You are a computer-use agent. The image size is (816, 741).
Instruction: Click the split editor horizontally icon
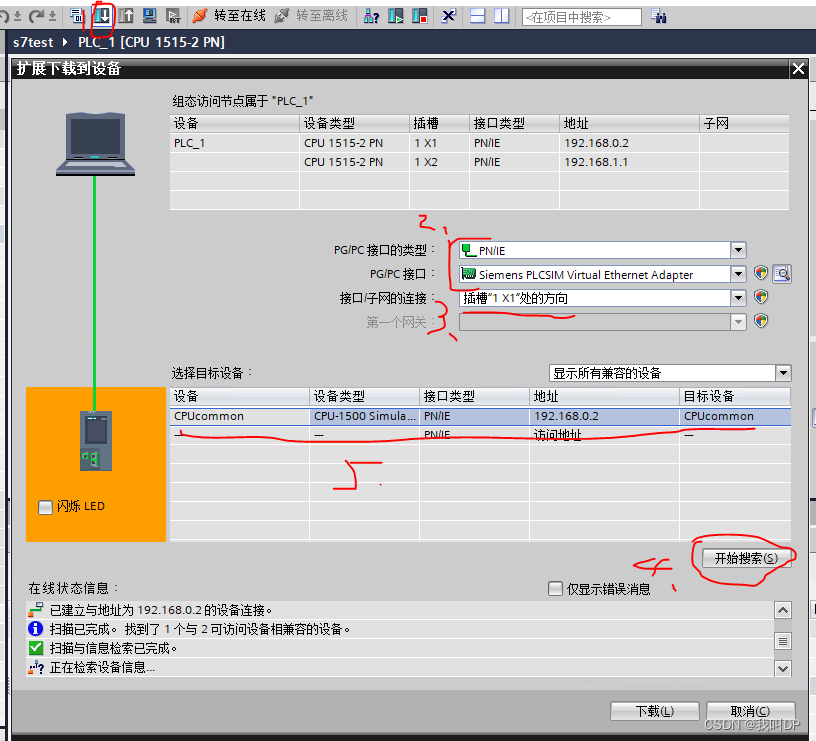click(478, 16)
